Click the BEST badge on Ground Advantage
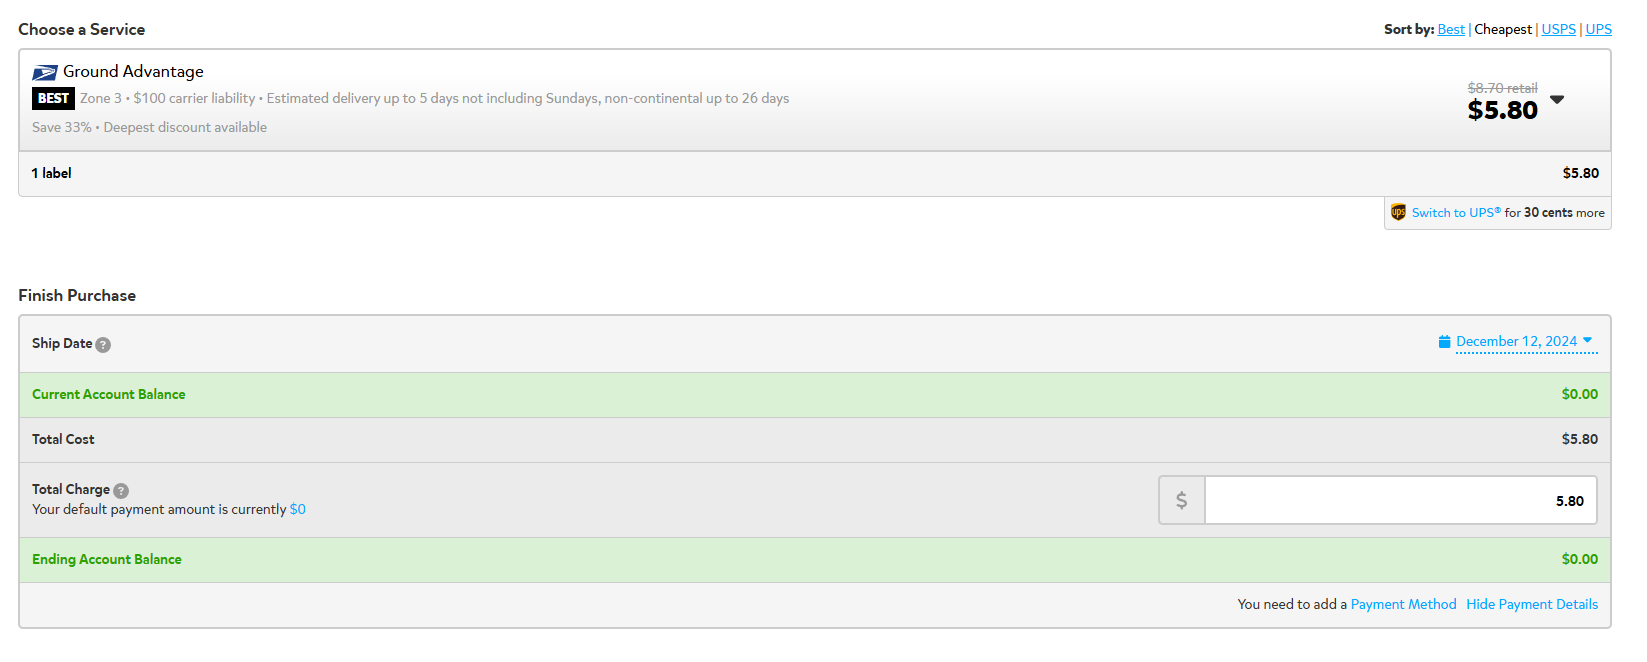1647x662 pixels. pos(53,98)
